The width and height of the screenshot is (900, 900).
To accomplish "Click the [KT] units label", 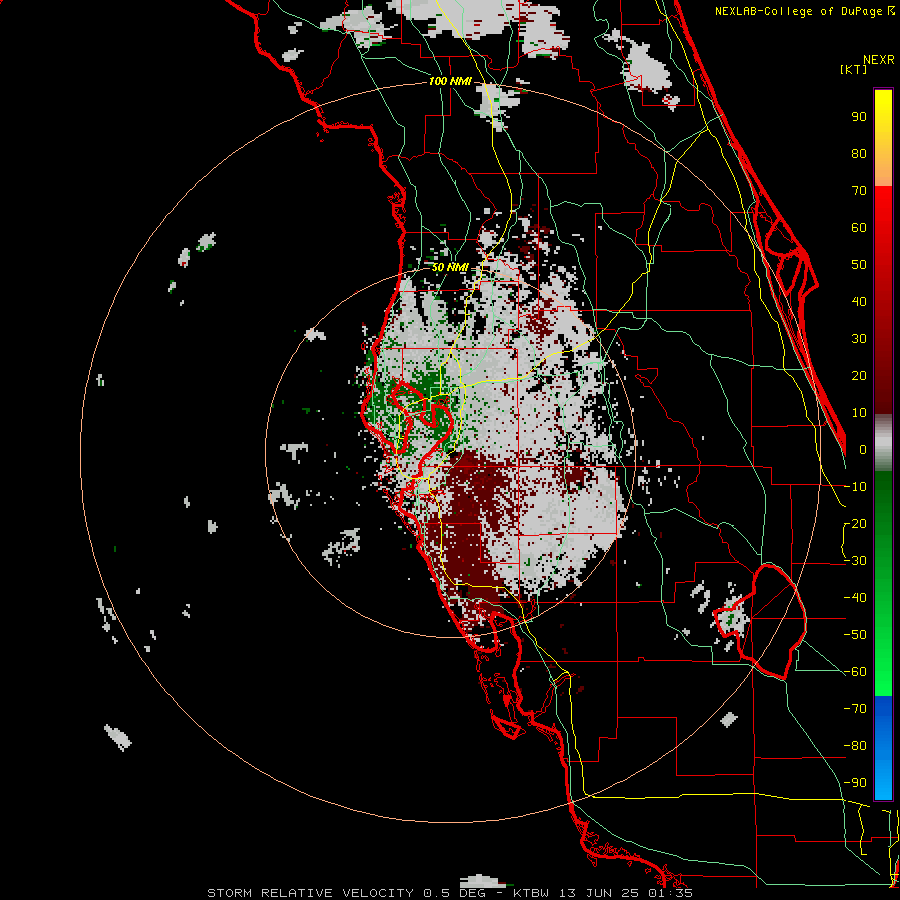I will tap(854, 69).
